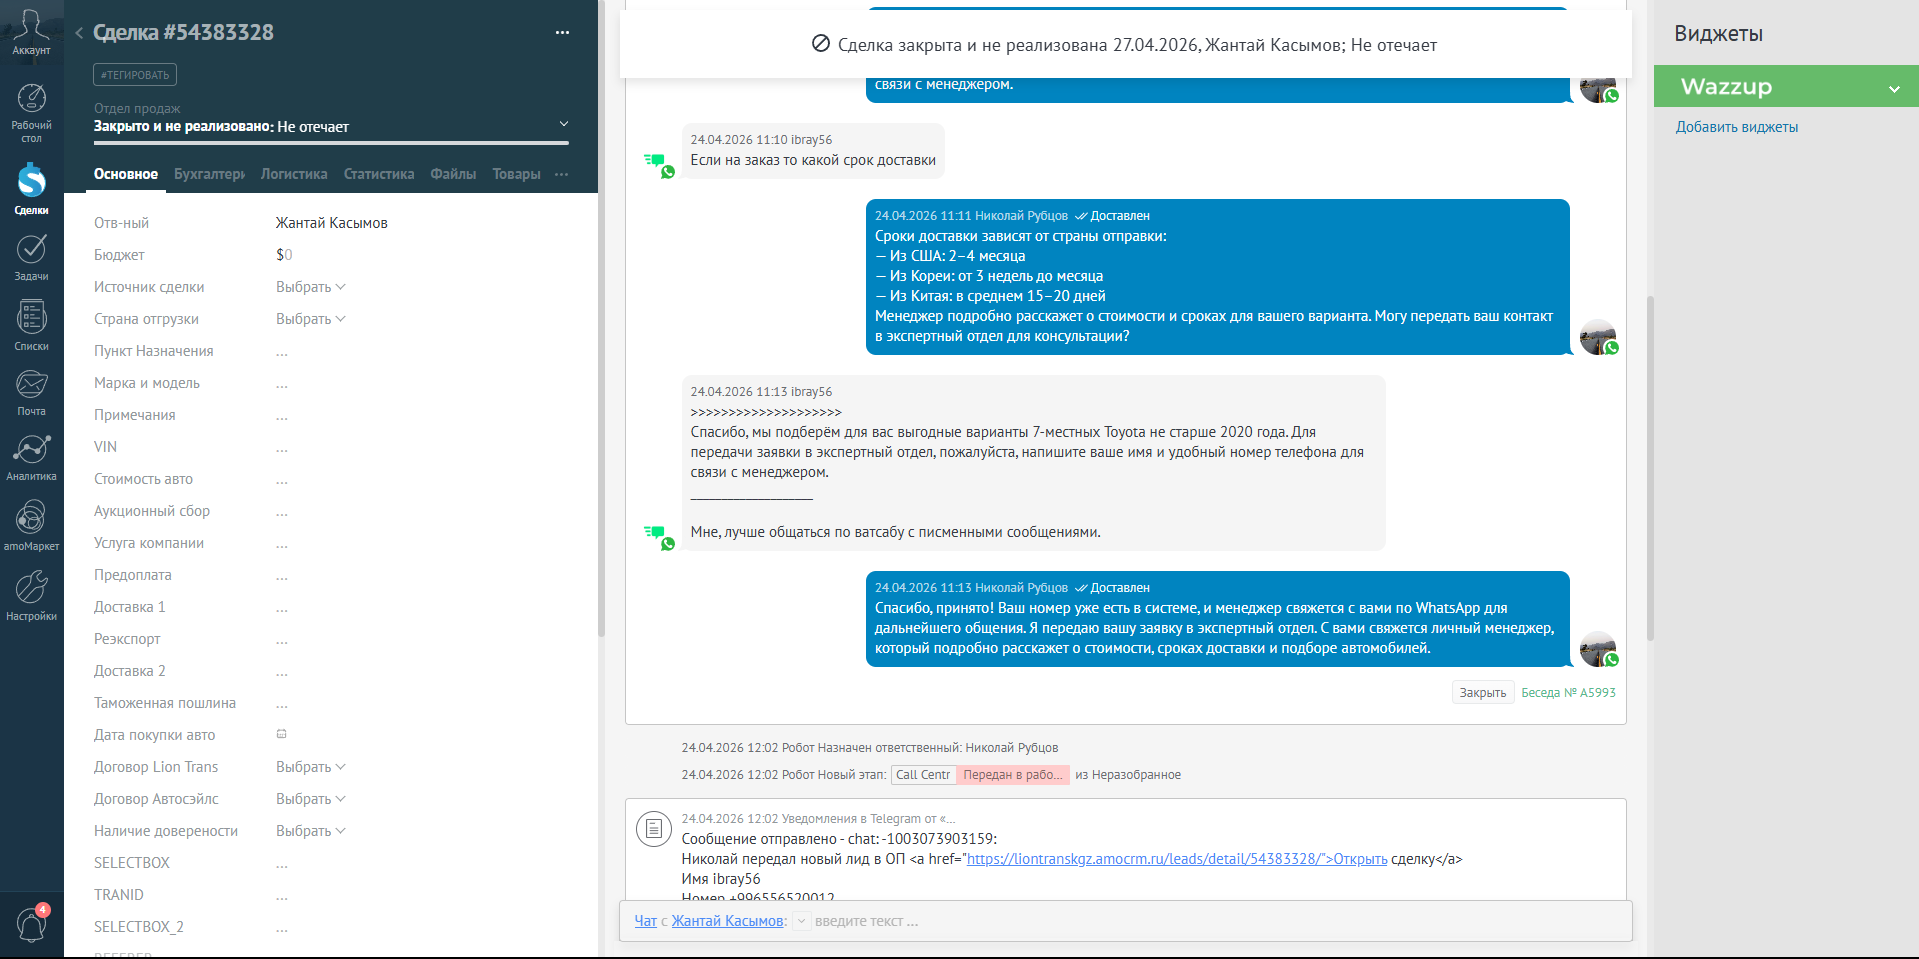This screenshot has width=1919, height=959.
Task: Click the feed vertical scrollbar
Action: coord(1650,467)
